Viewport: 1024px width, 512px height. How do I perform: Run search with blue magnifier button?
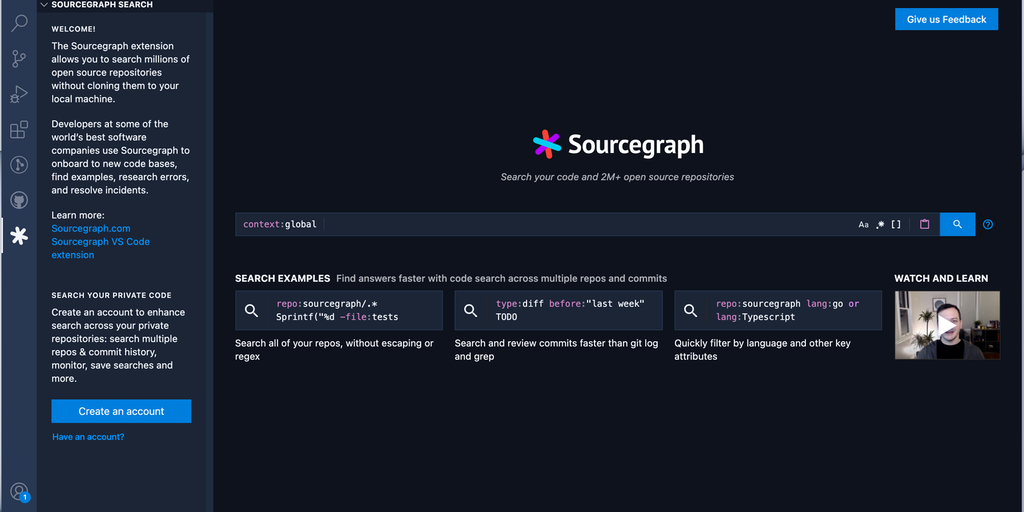click(957, 225)
